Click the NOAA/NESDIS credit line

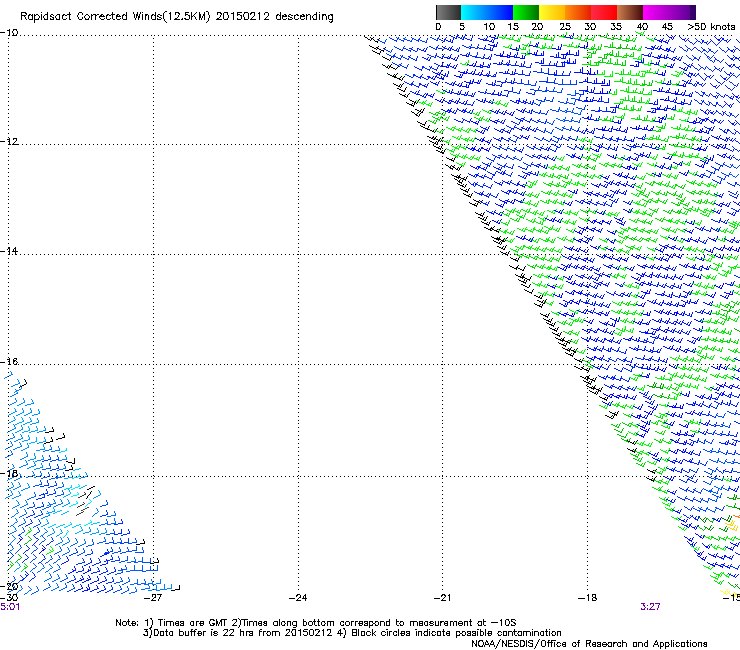click(589, 644)
